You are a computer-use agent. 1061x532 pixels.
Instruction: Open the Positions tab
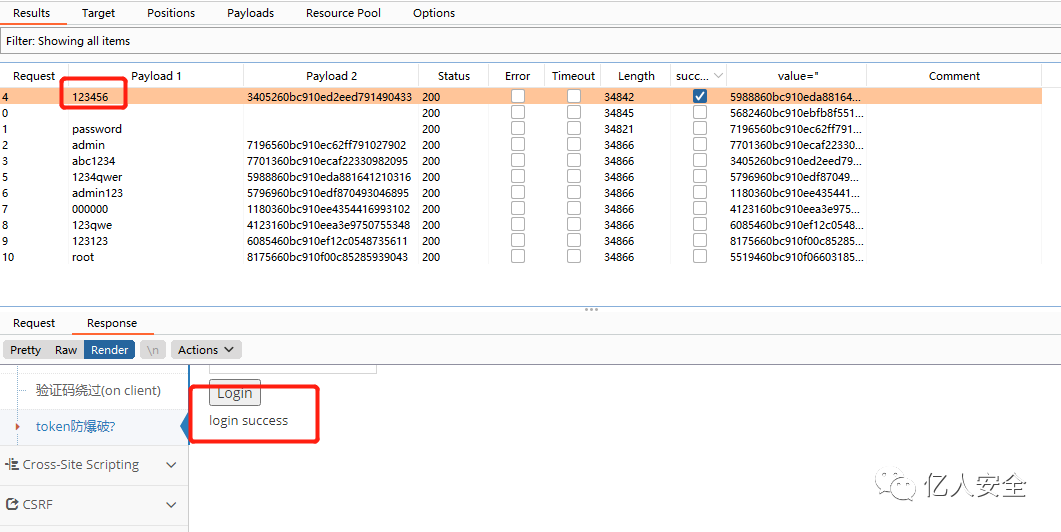171,13
